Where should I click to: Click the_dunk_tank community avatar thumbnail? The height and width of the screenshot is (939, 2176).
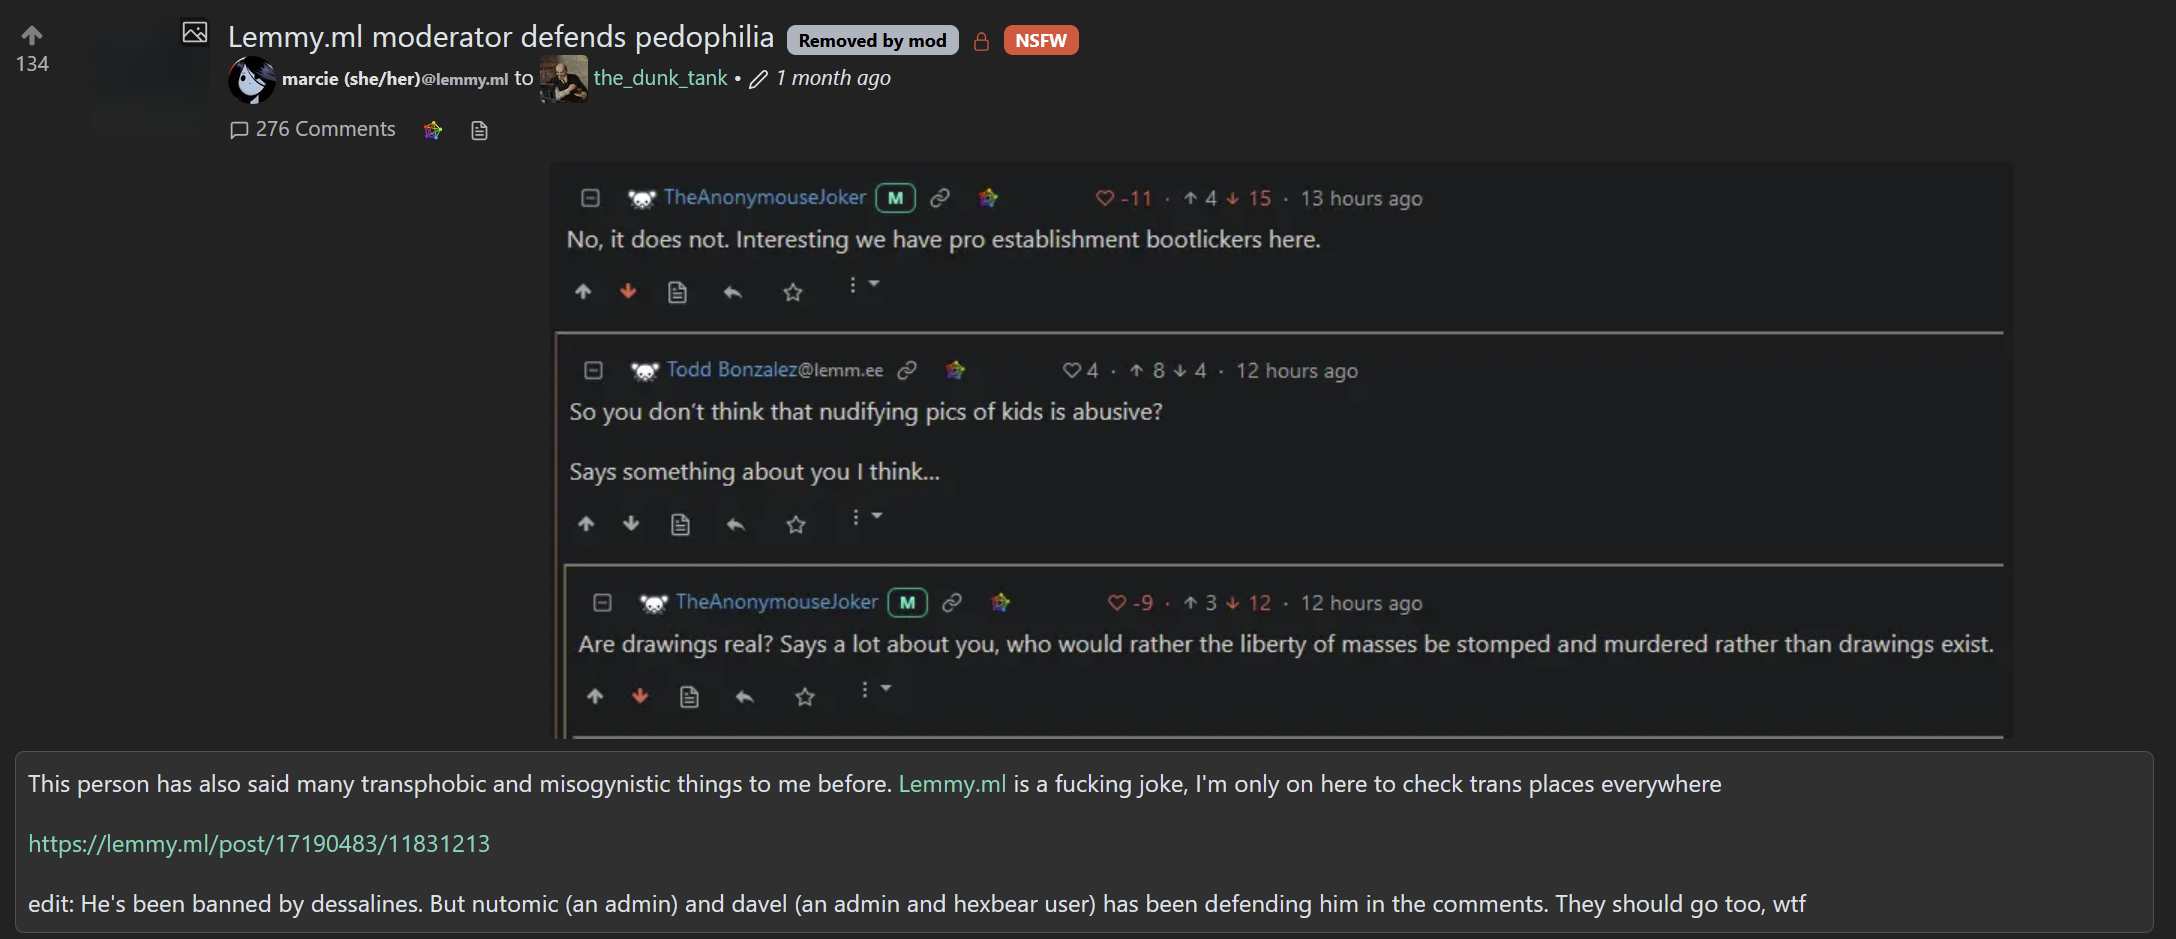pyautogui.click(x=564, y=79)
